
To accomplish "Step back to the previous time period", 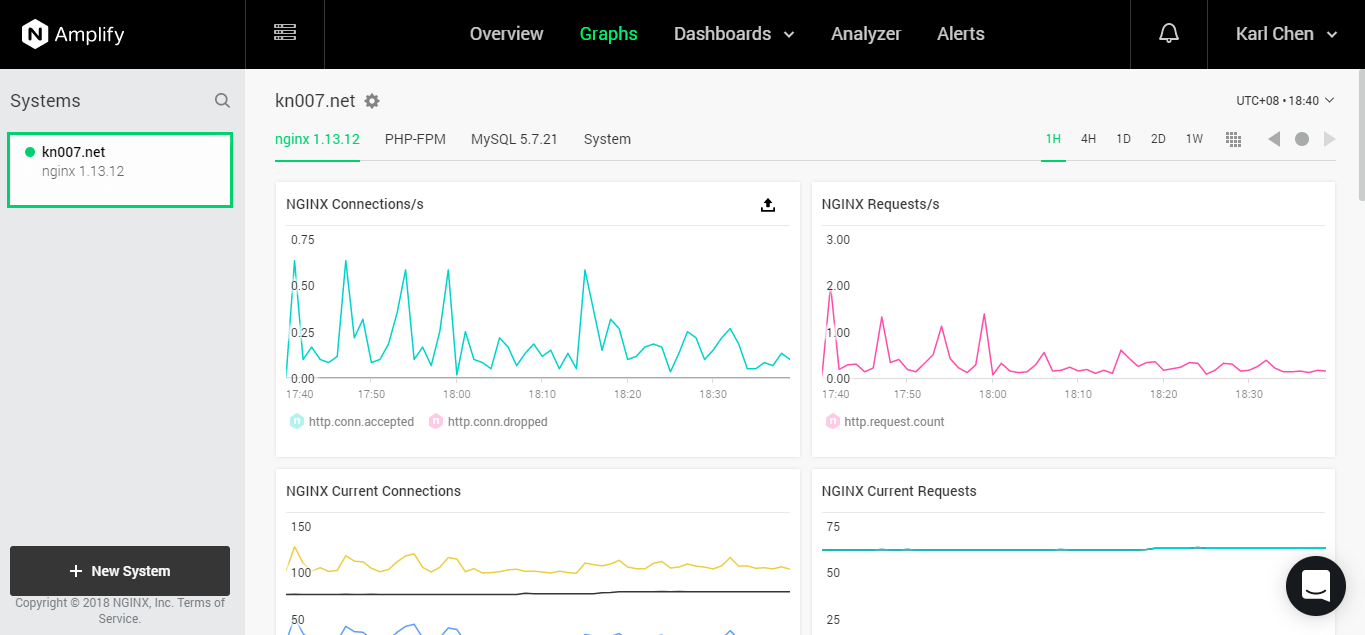I will [x=1274, y=139].
